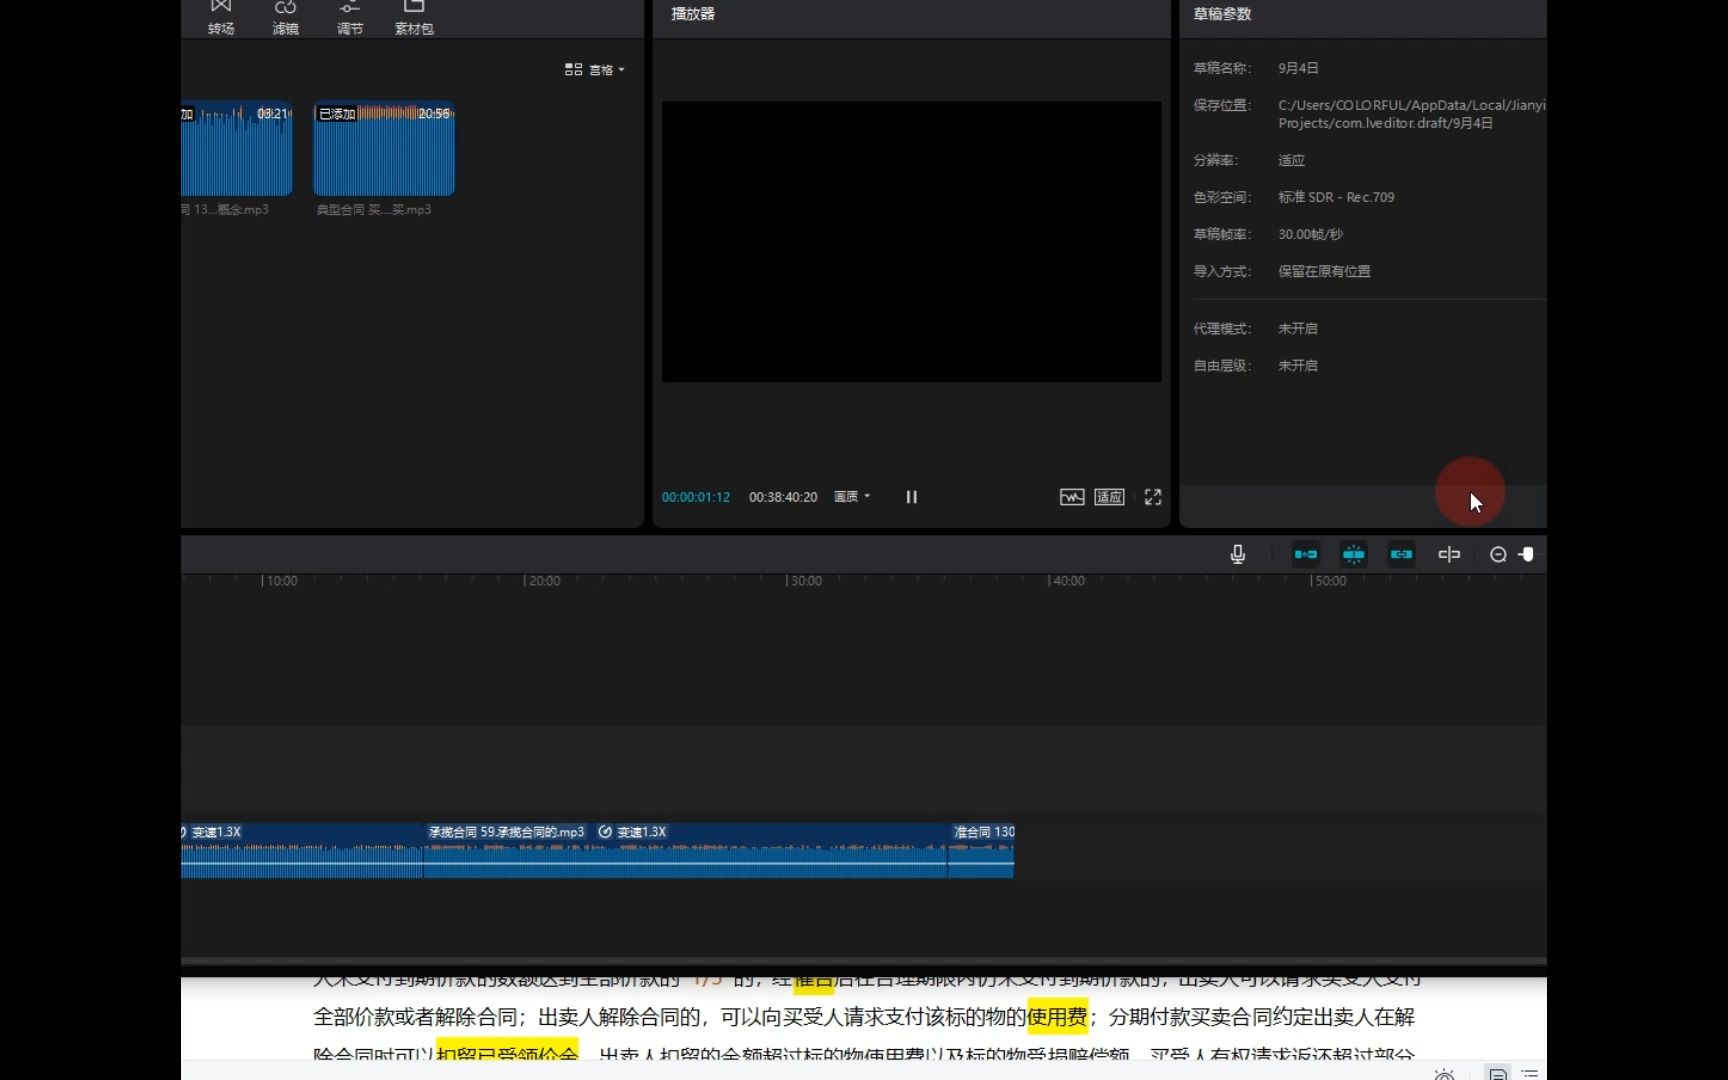This screenshot has width=1728, height=1080.
Task: Click the 草稿参数 panel title
Action: pyautogui.click(x=1222, y=14)
